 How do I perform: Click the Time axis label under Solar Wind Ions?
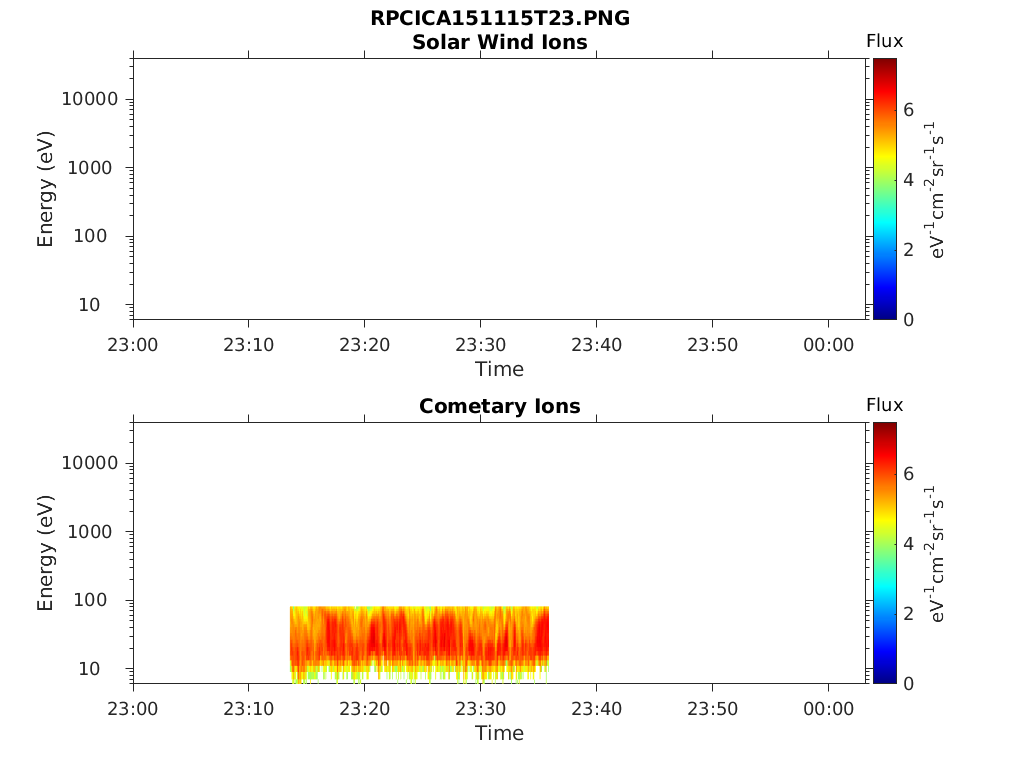click(500, 369)
